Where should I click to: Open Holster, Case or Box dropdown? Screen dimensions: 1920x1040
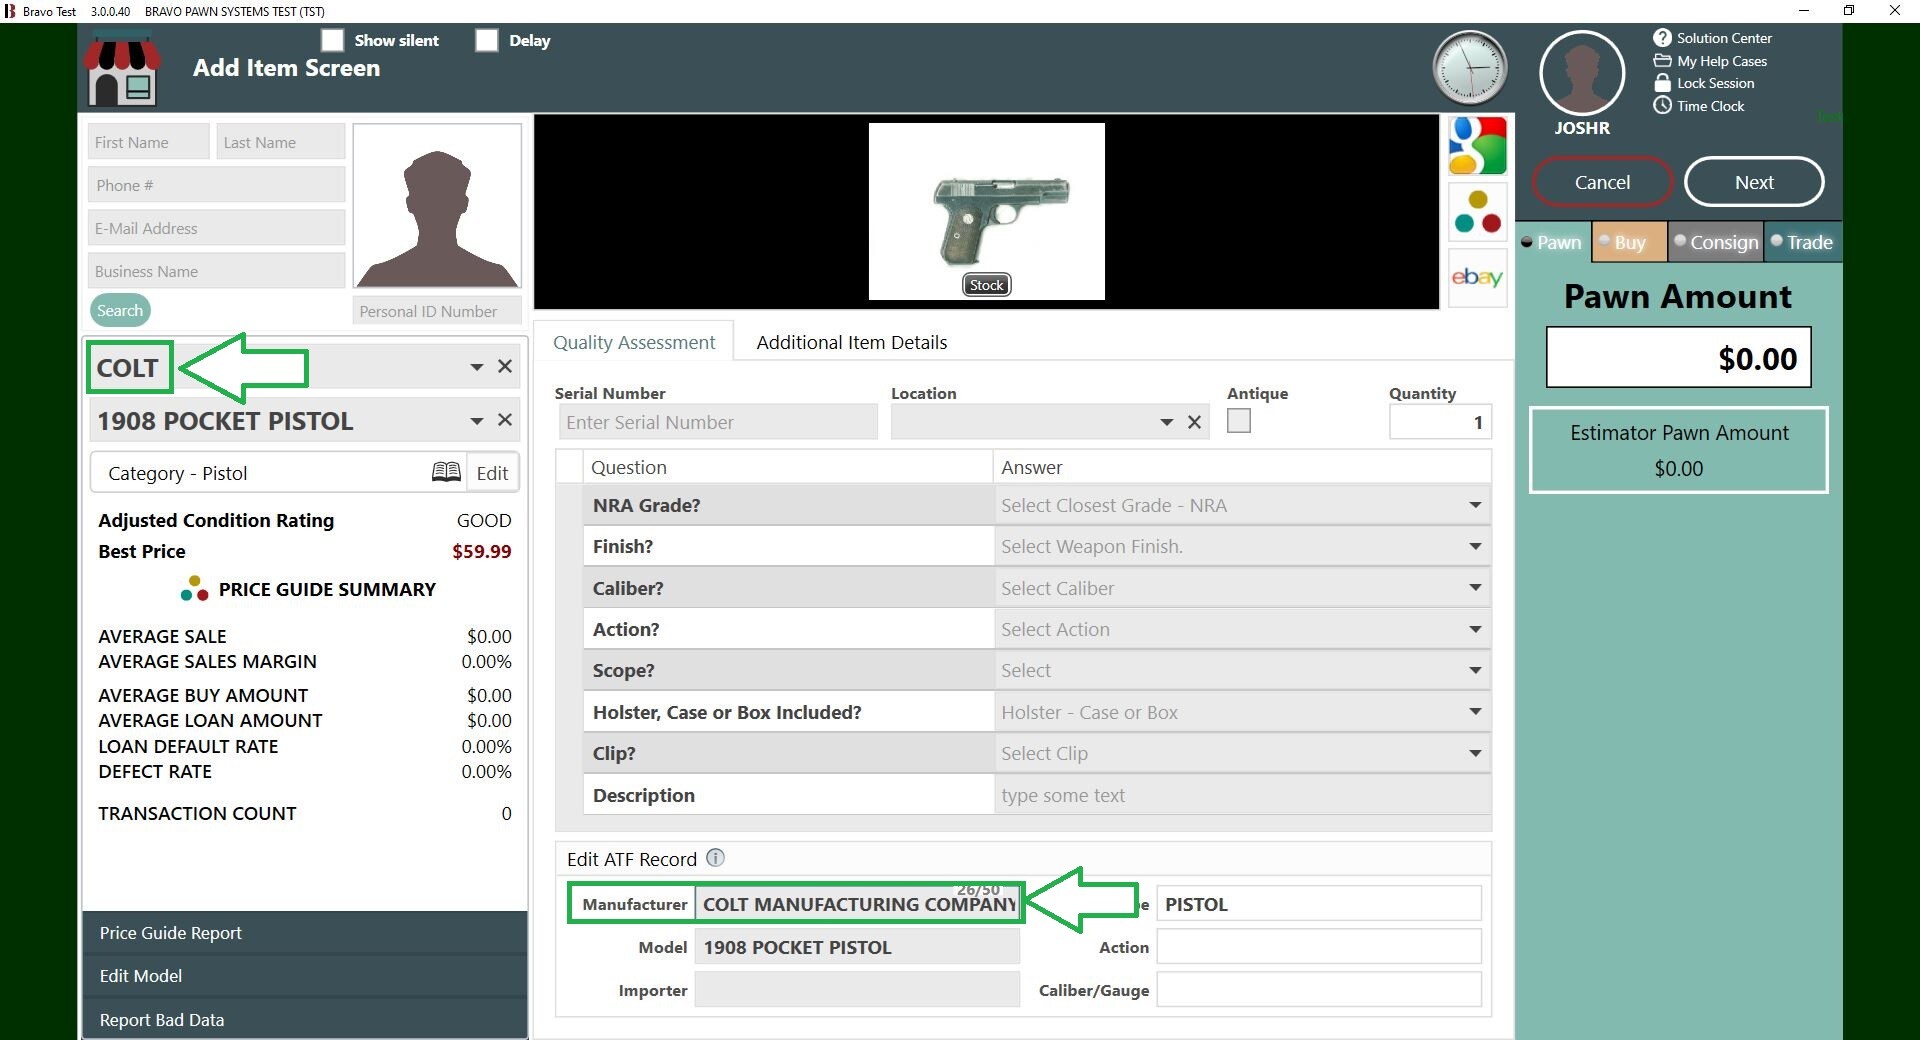(1475, 712)
